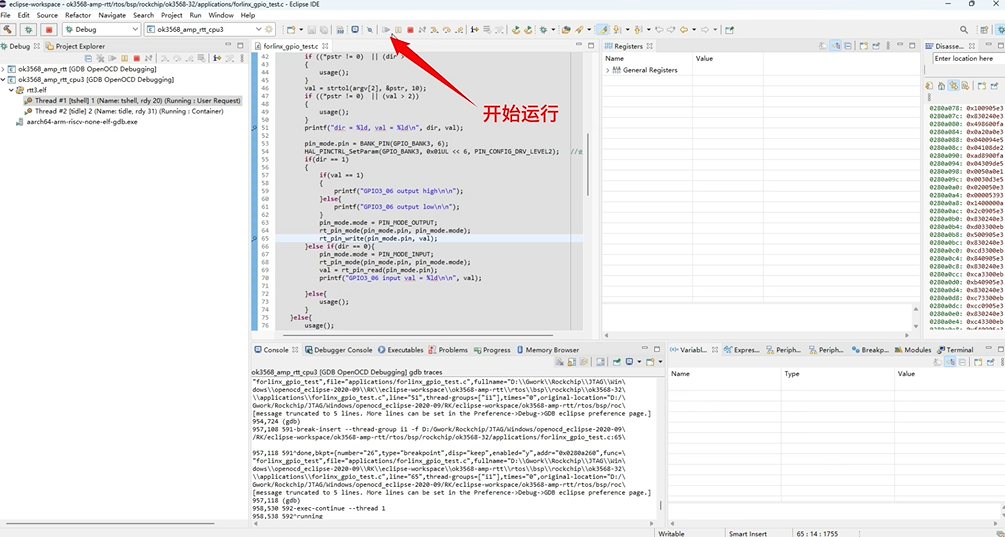Click the New file icon in the toolbar
The height and width of the screenshot is (537, 1005).
[x=291, y=29]
